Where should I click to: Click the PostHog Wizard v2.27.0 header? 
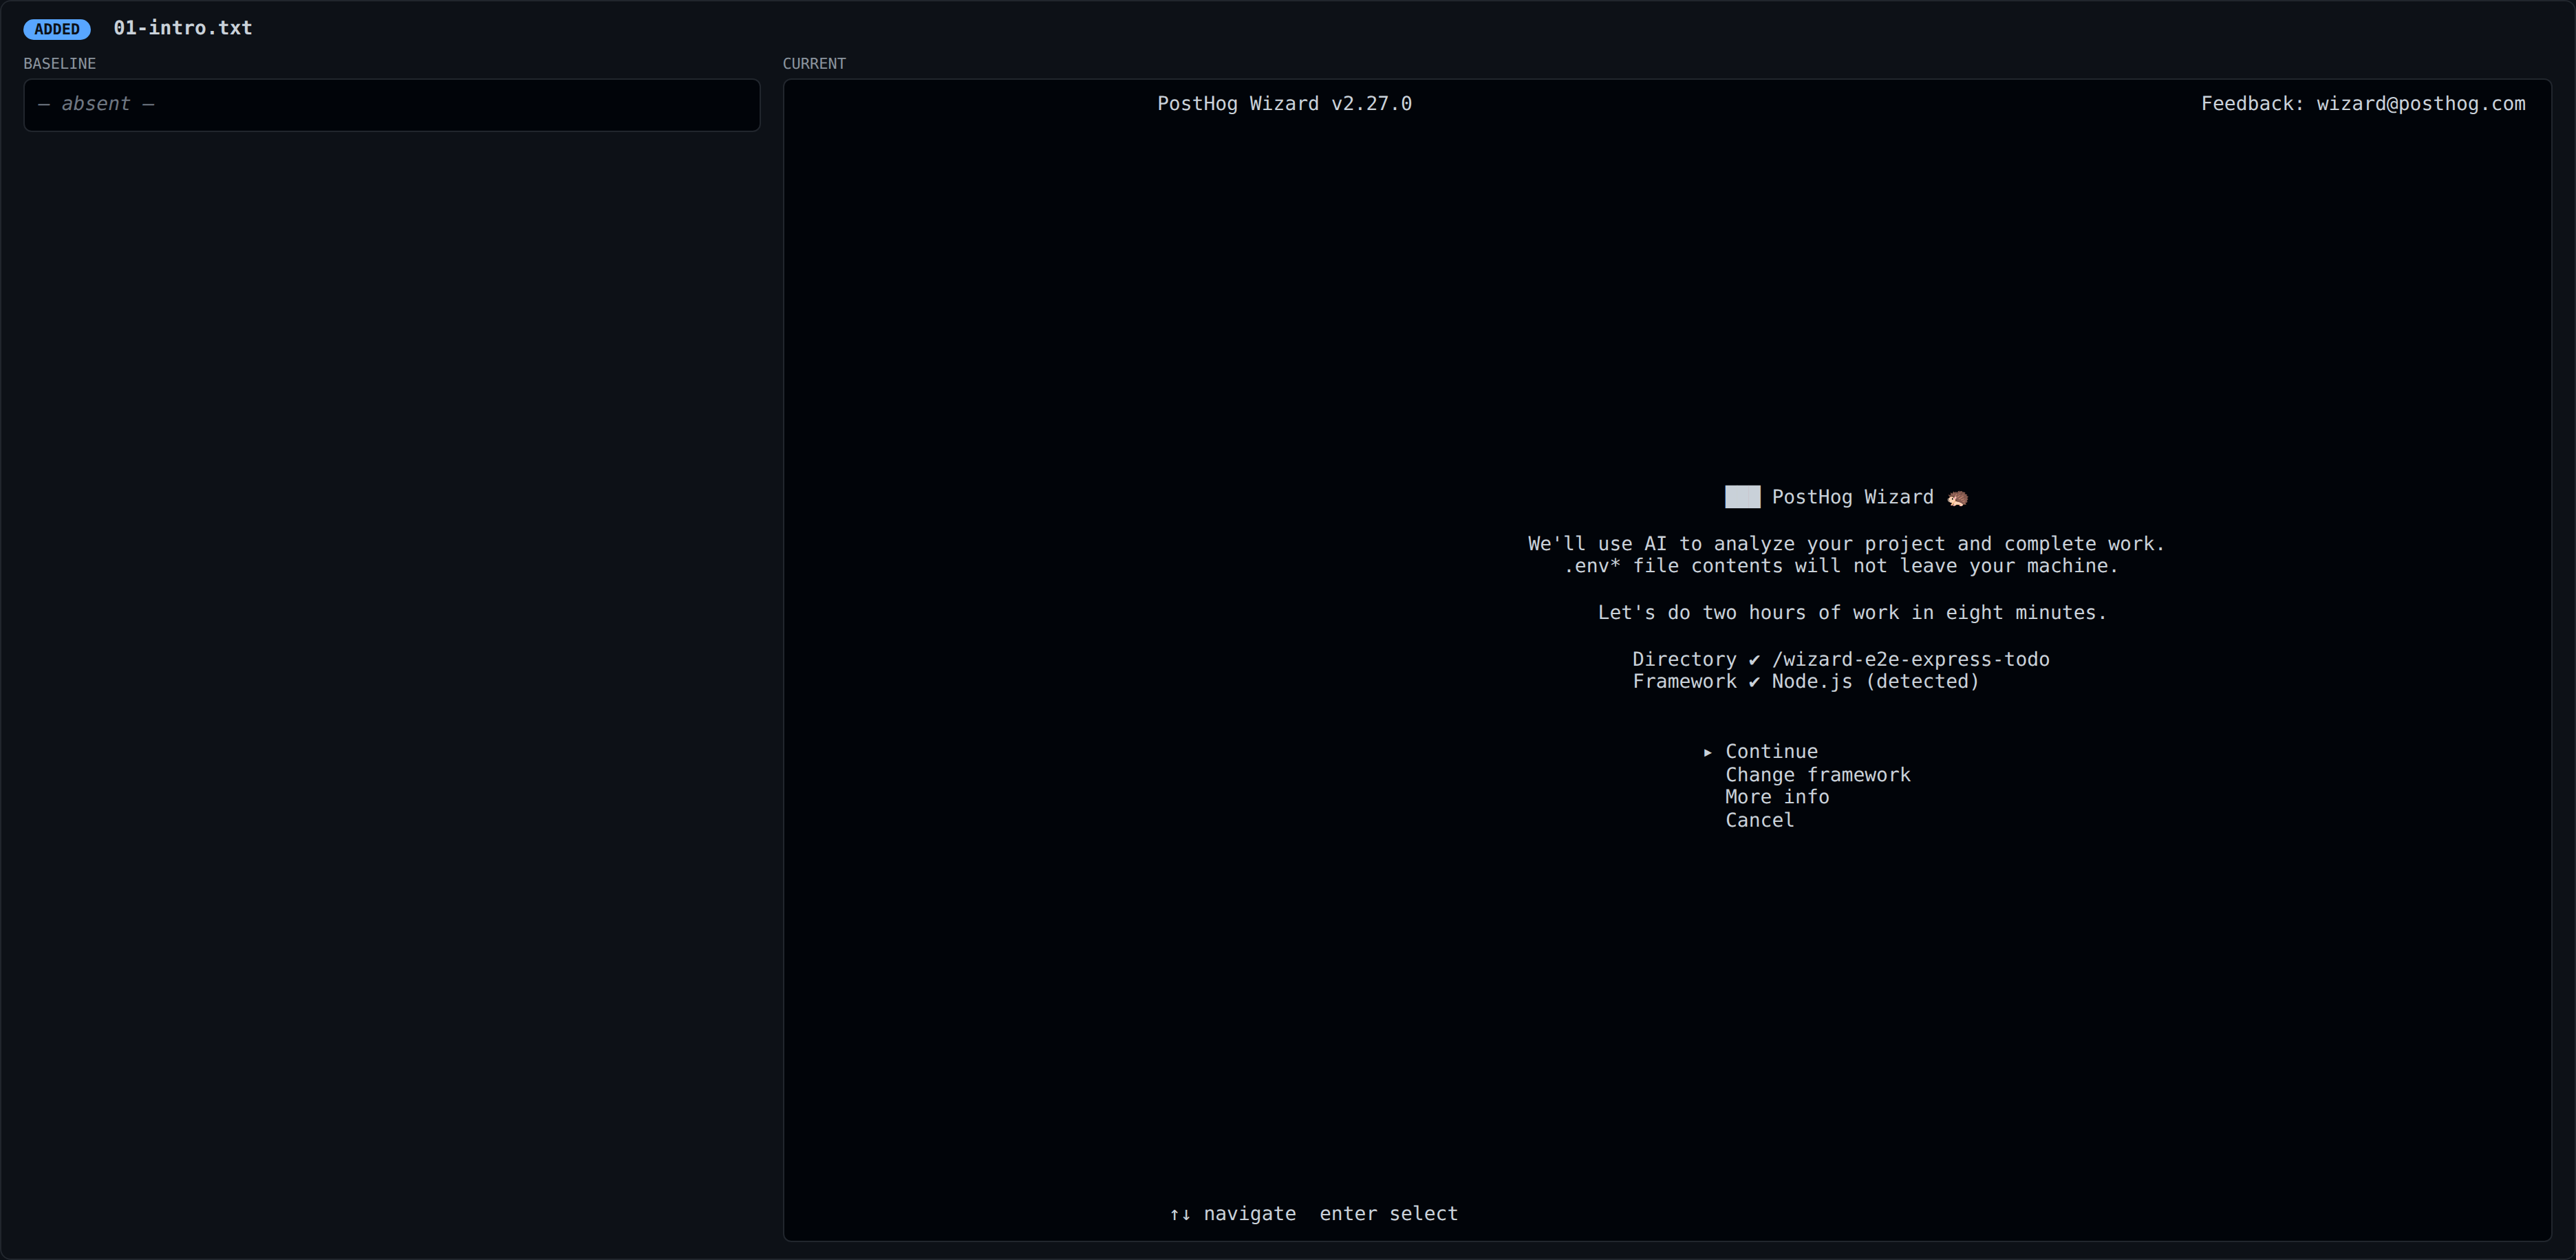point(1284,104)
